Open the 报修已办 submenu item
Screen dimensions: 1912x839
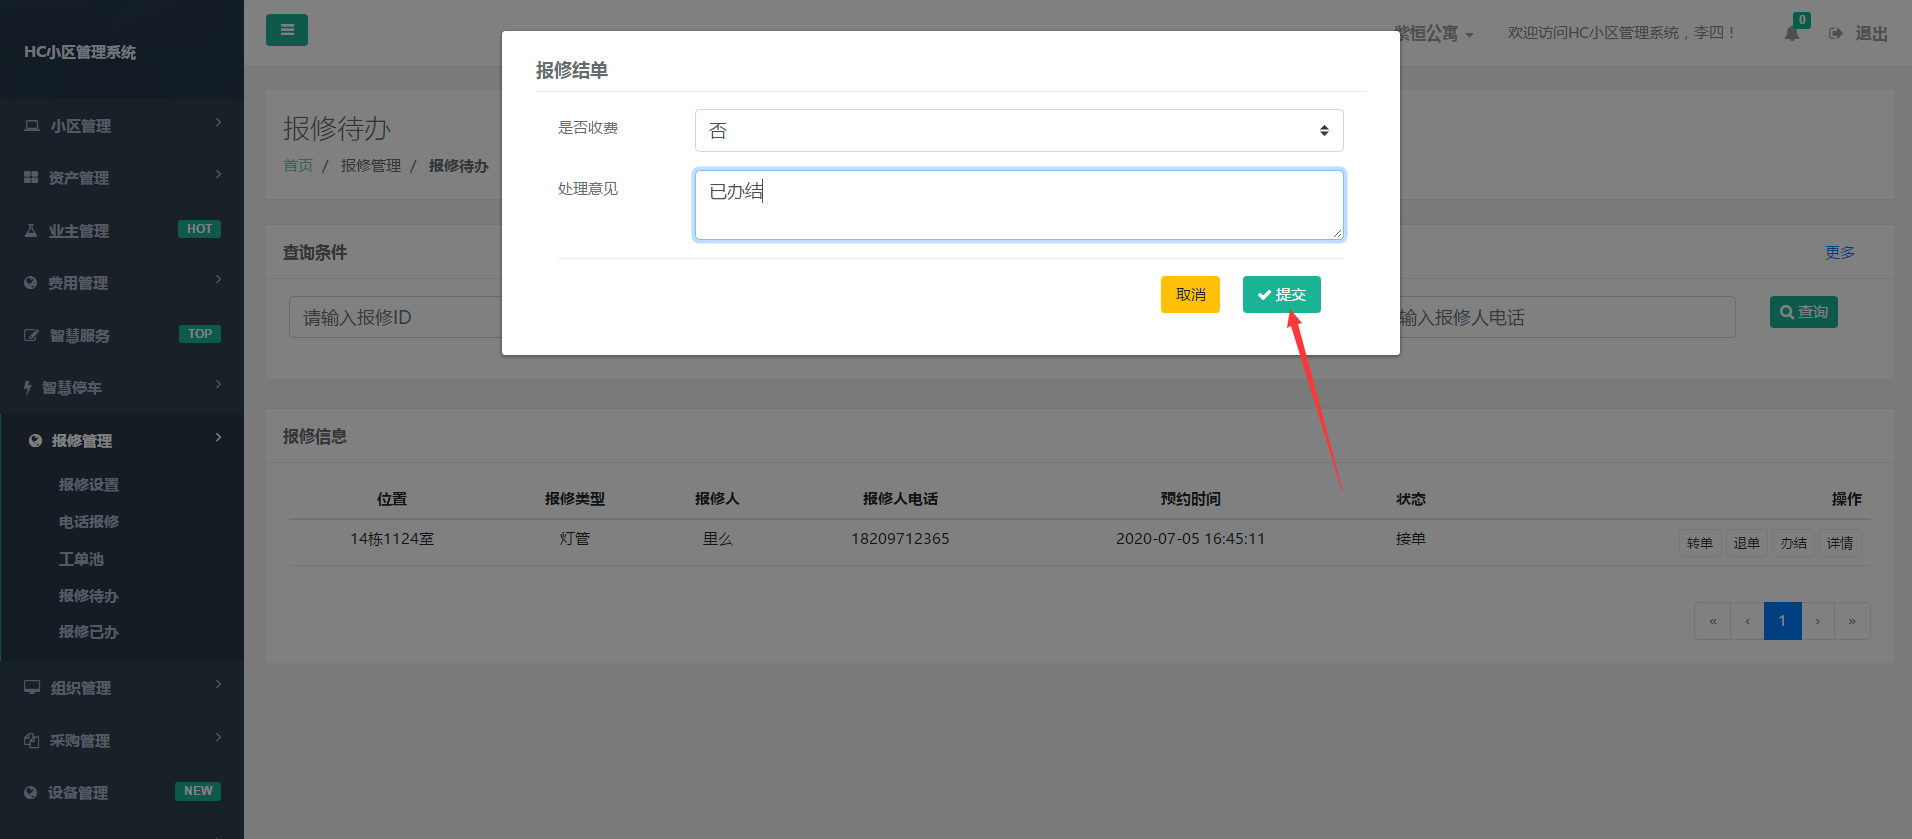point(89,632)
